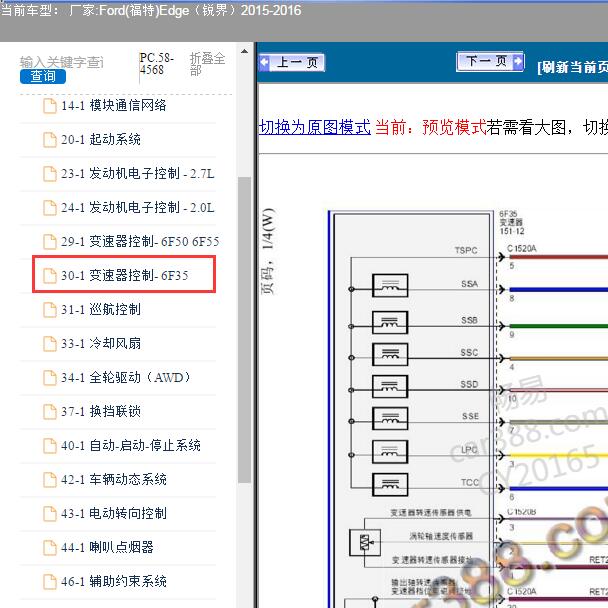Open 23-1 发动机电子控制 2.7L entry

tap(138, 173)
